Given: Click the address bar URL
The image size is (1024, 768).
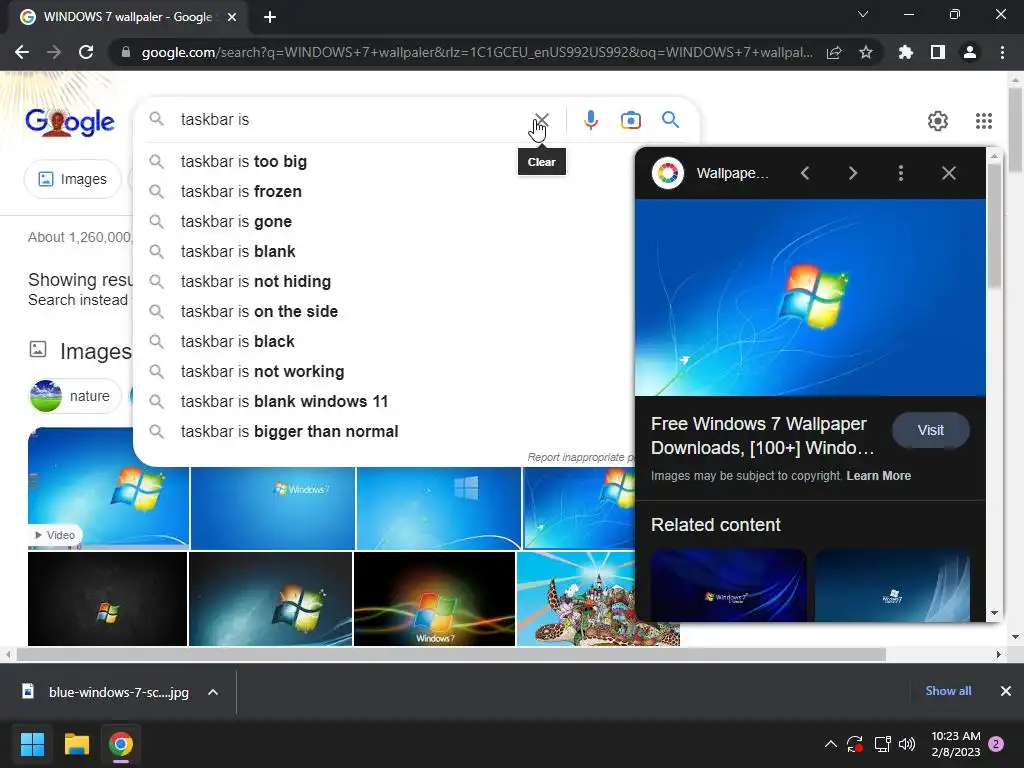Looking at the screenshot, I should click(477, 52).
